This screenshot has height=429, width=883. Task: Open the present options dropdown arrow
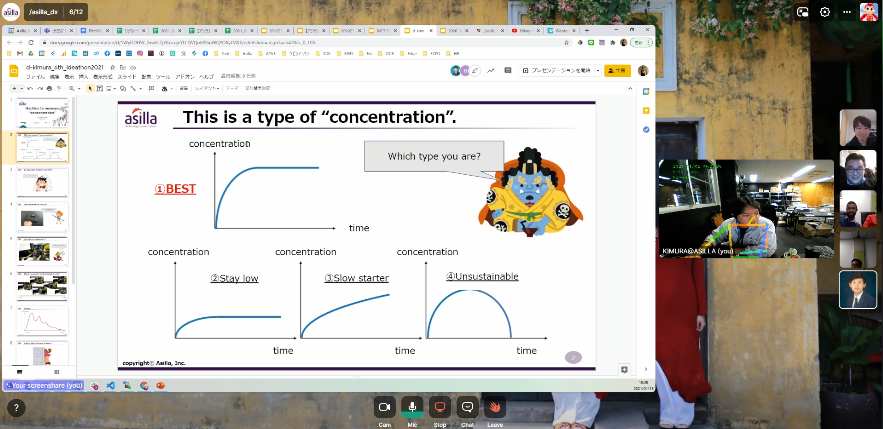tap(597, 70)
